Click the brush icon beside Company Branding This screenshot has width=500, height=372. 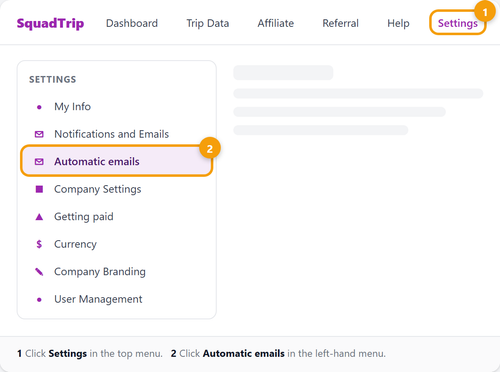click(39, 272)
